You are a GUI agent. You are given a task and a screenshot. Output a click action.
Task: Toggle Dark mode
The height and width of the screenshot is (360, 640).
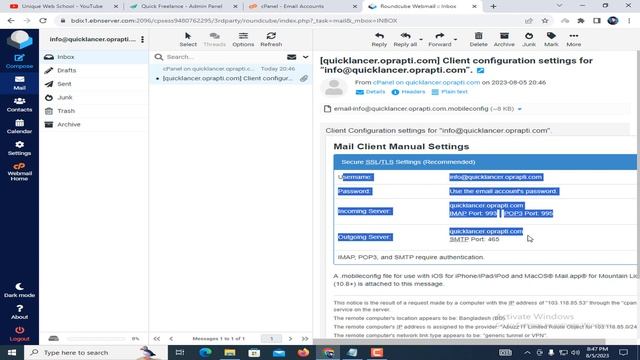19,290
